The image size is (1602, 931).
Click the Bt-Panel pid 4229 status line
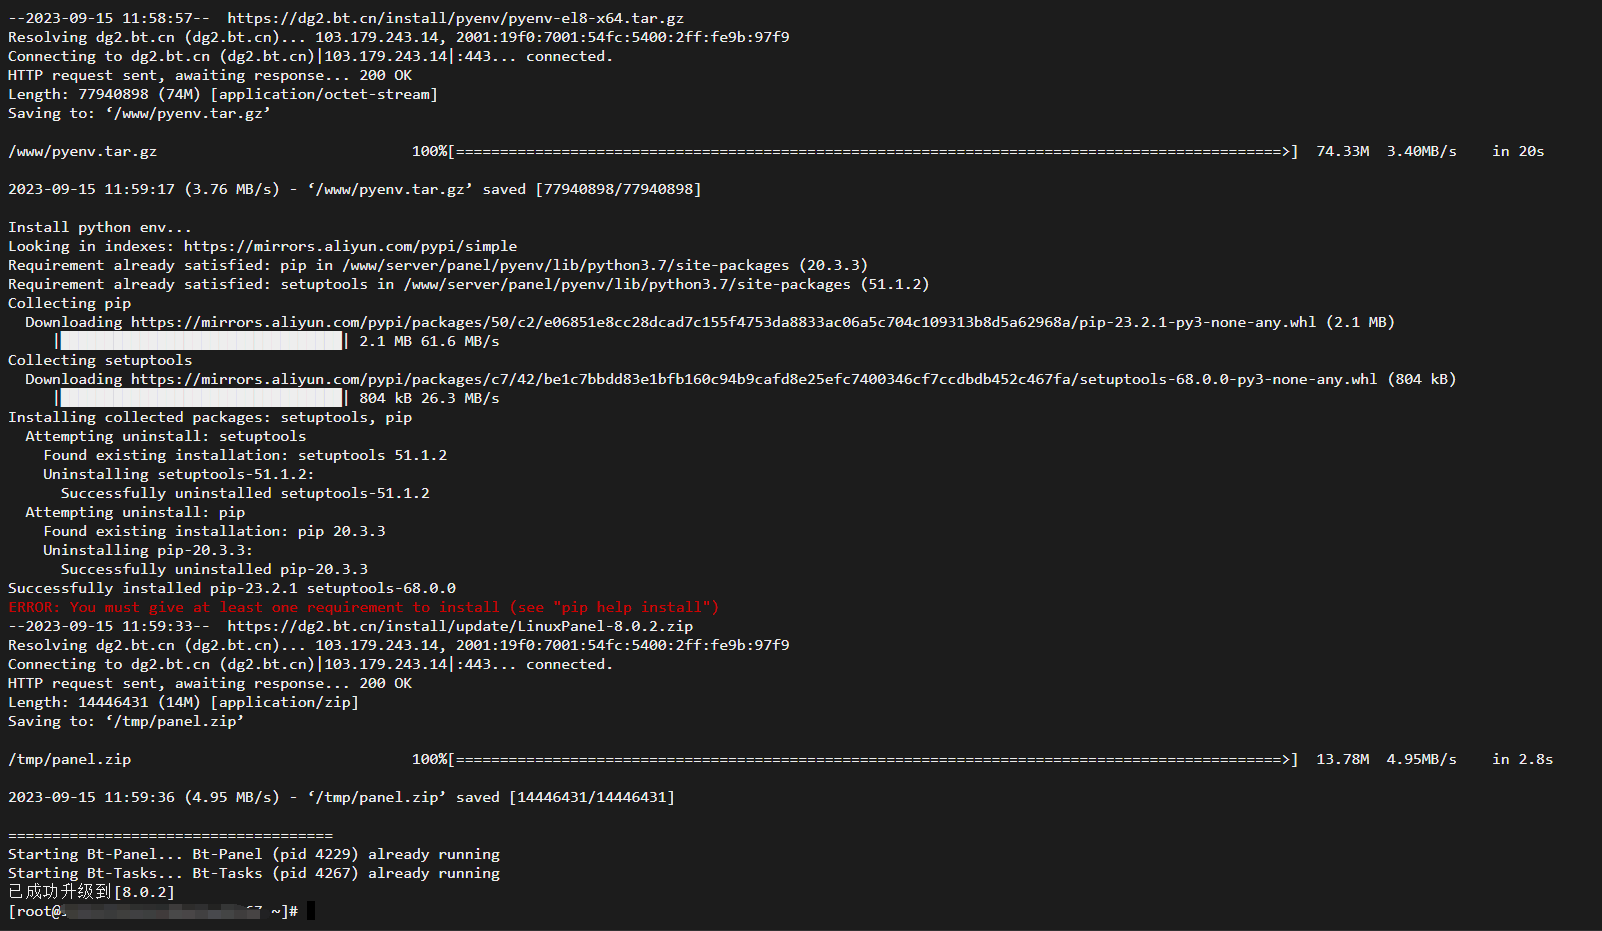pyautogui.click(x=254, y=854)
